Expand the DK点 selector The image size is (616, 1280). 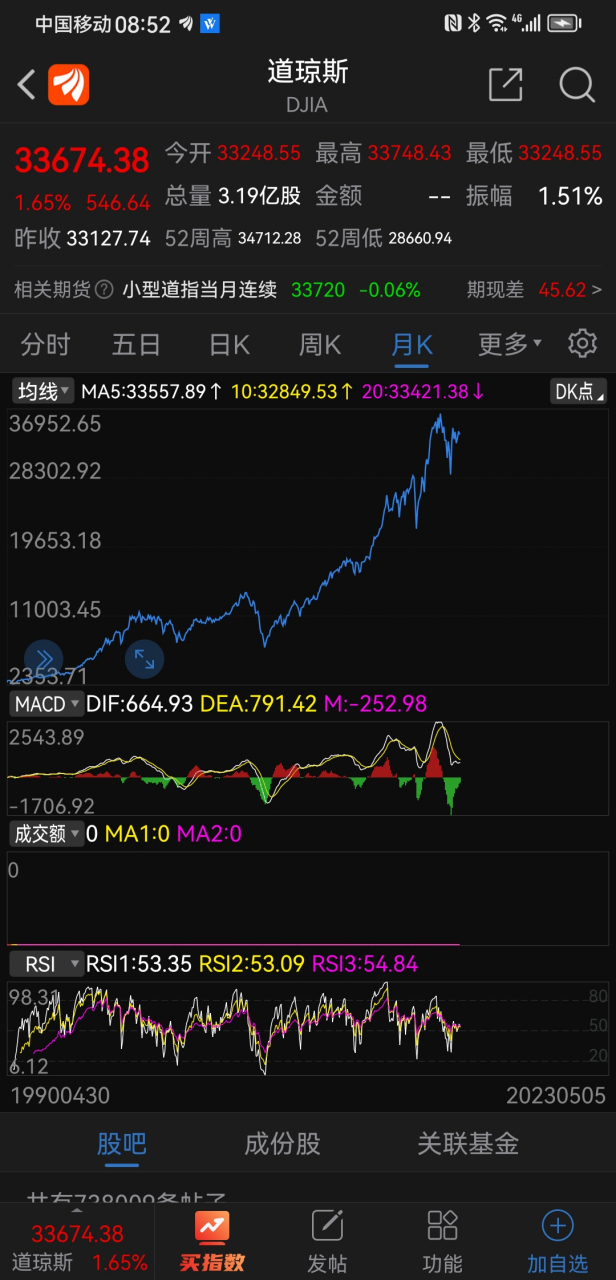click(578, 391)
